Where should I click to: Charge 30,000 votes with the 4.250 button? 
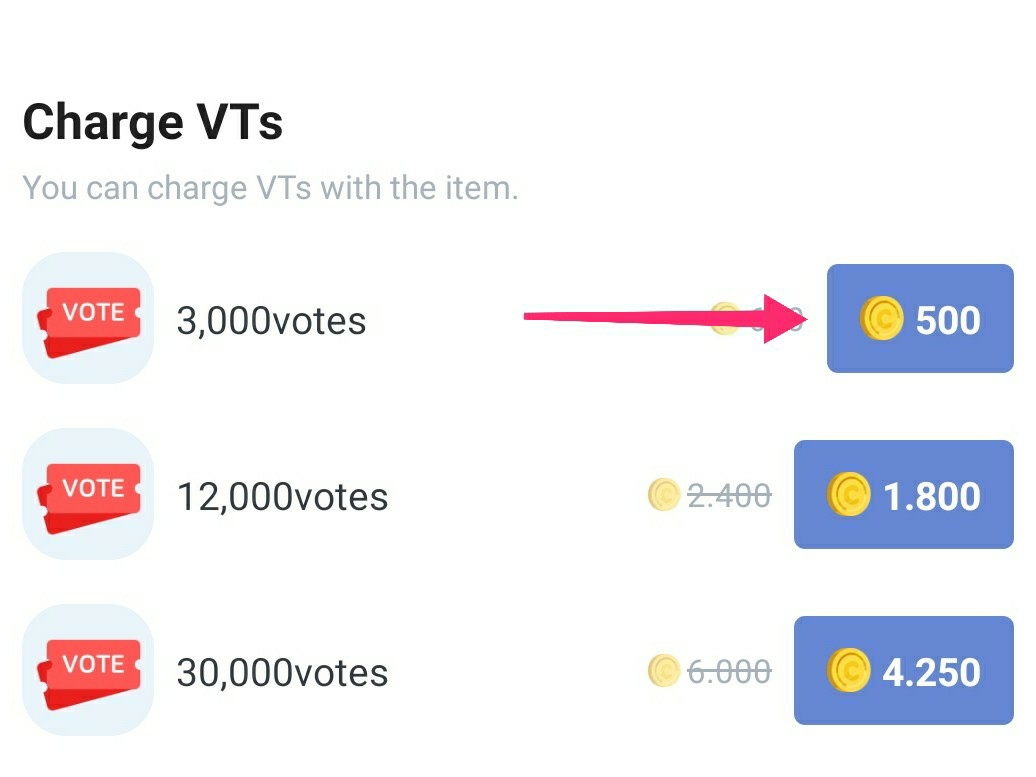(903, 671)
